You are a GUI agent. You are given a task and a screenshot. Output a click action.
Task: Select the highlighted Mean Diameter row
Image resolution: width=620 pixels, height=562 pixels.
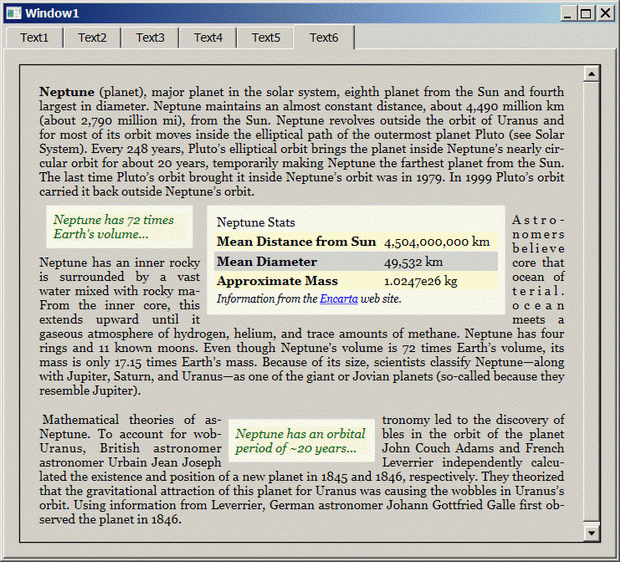[355, 262]
